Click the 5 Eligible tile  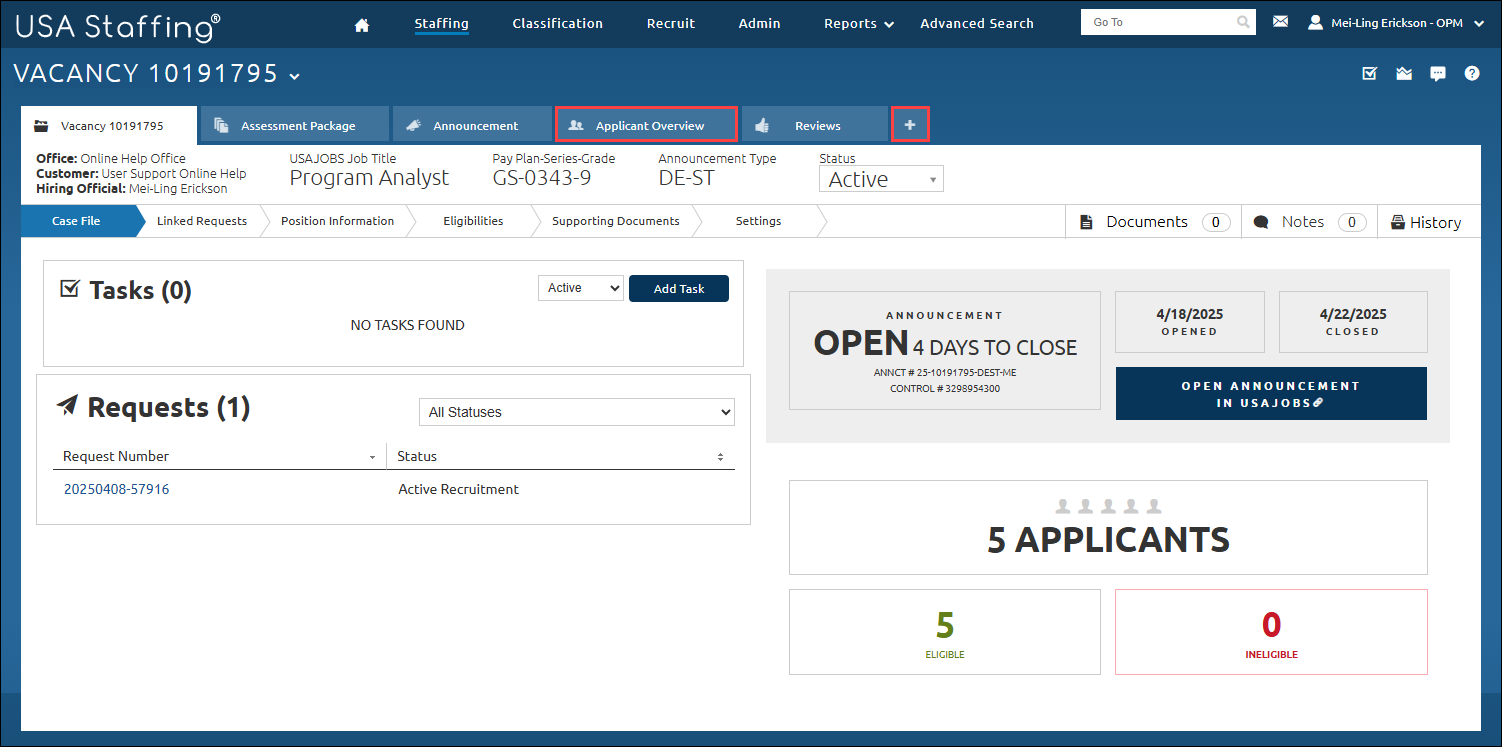coord(945,632)
